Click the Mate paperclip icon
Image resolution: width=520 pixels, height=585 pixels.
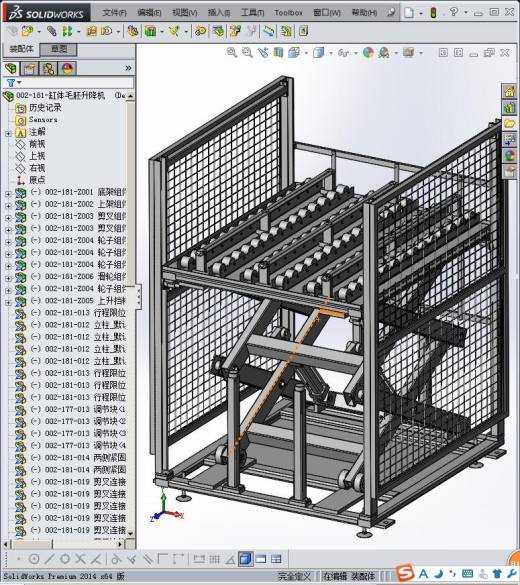pyautogui.click(x=51, y=31)
